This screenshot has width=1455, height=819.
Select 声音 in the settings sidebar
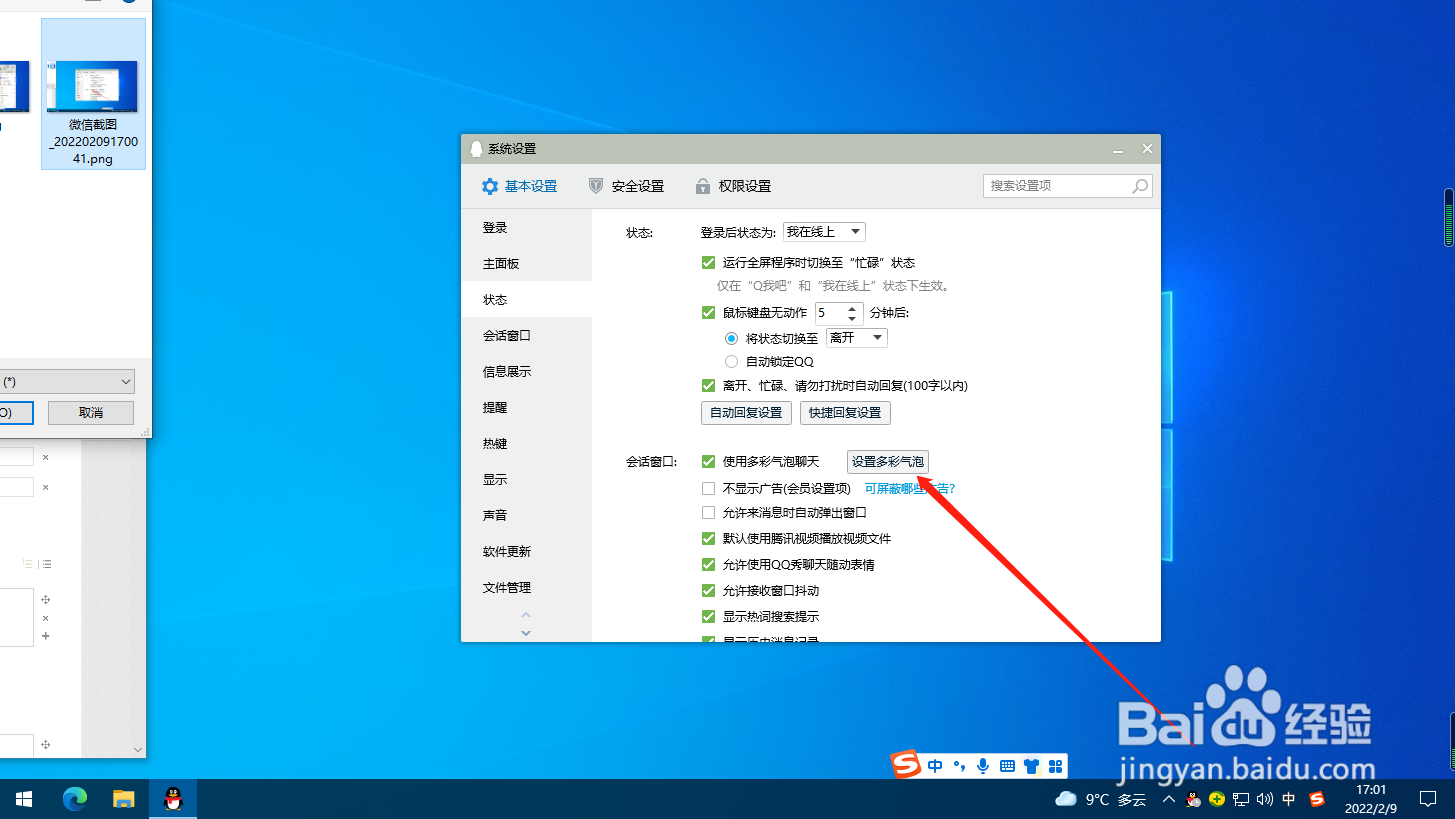[526, 516]
